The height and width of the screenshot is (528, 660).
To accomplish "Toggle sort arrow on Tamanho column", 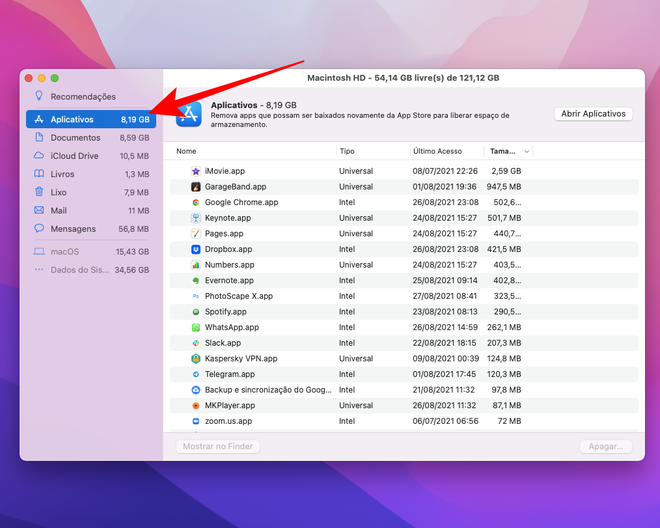I will pos(526,151).
